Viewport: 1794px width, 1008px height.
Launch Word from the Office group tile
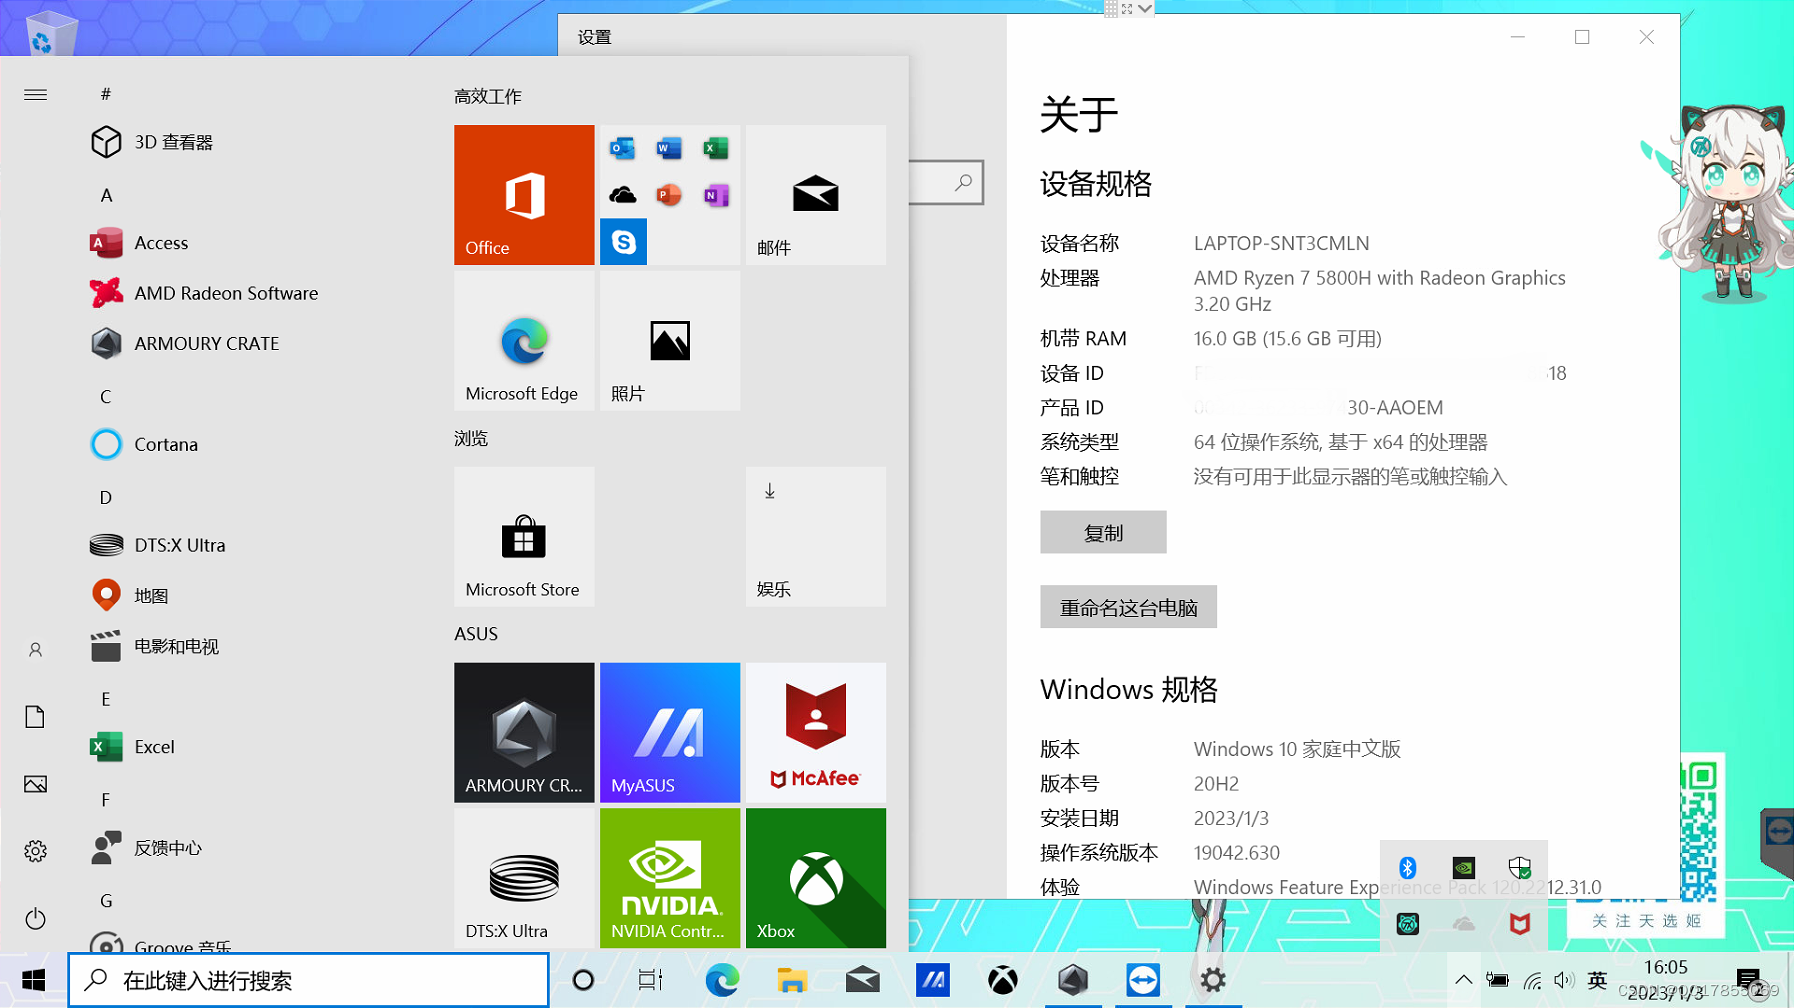click(x=669, y=149)
